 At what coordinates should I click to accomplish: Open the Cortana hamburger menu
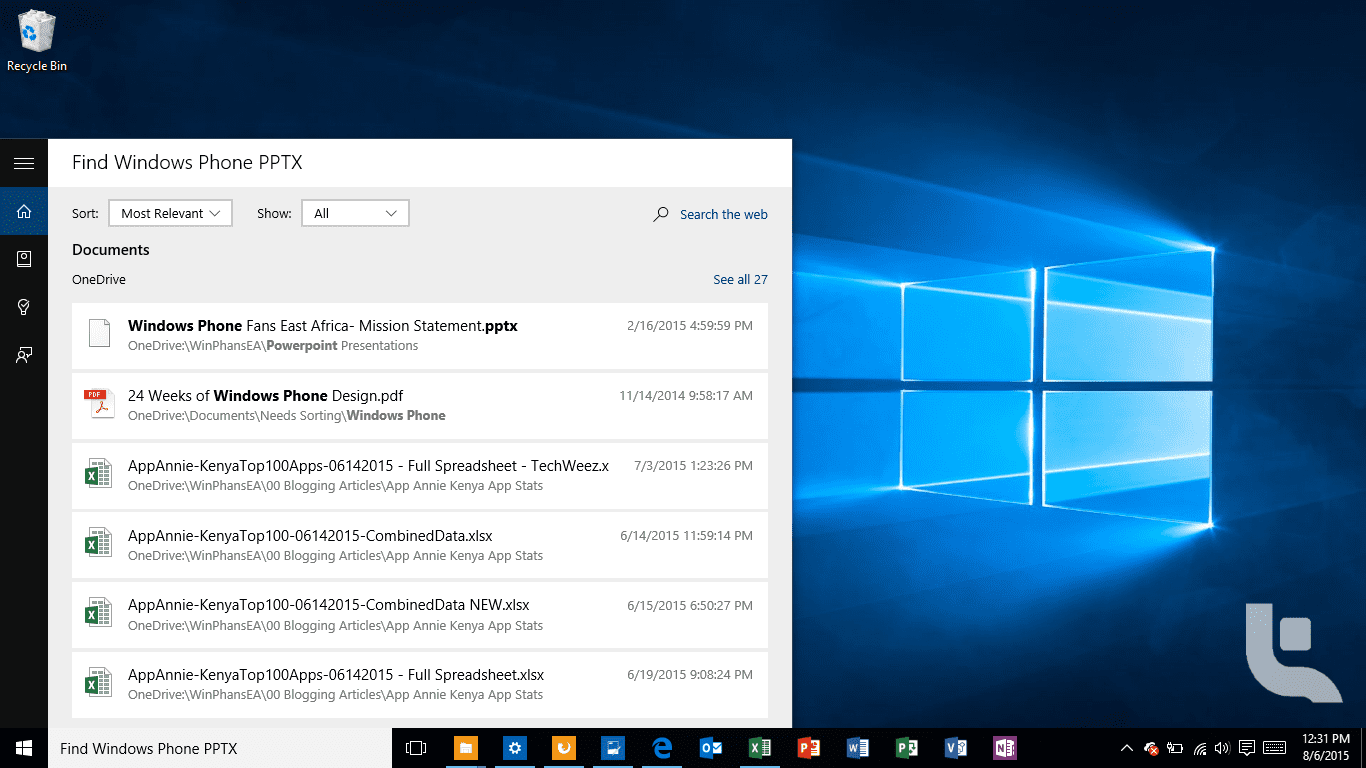24,163
